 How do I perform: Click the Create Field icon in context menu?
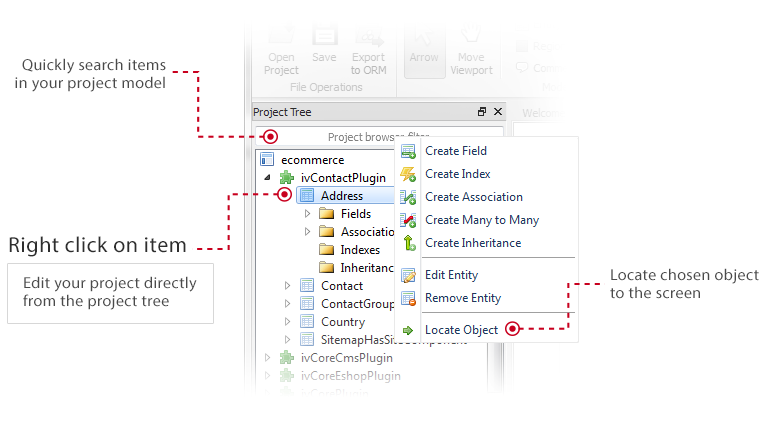(x=408, y=151)
